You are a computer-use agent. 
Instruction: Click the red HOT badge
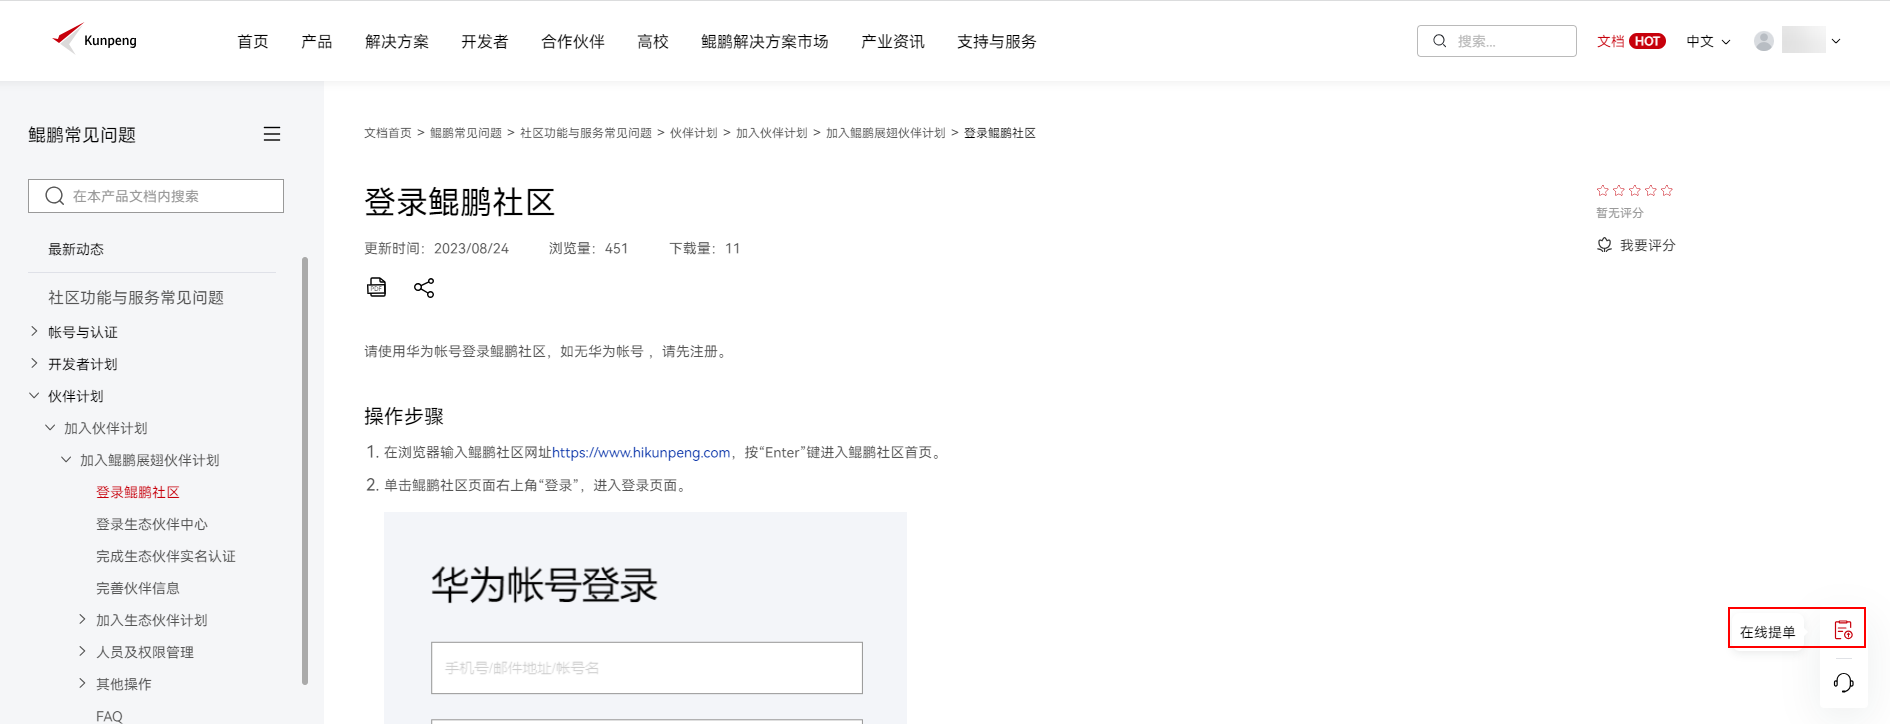click(1647, 41)
